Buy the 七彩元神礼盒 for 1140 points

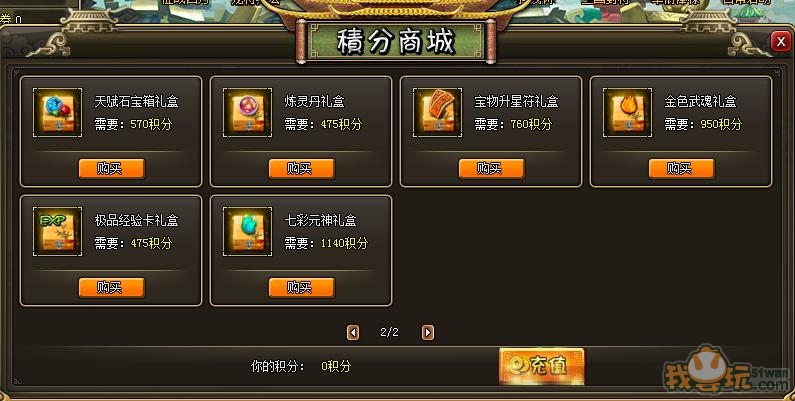point(302,288)
